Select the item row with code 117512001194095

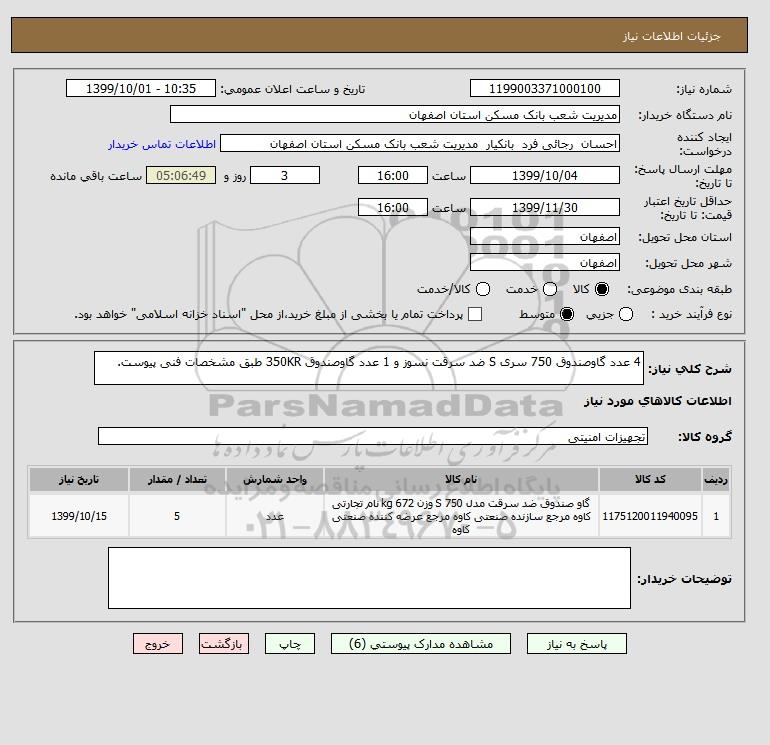379,516
